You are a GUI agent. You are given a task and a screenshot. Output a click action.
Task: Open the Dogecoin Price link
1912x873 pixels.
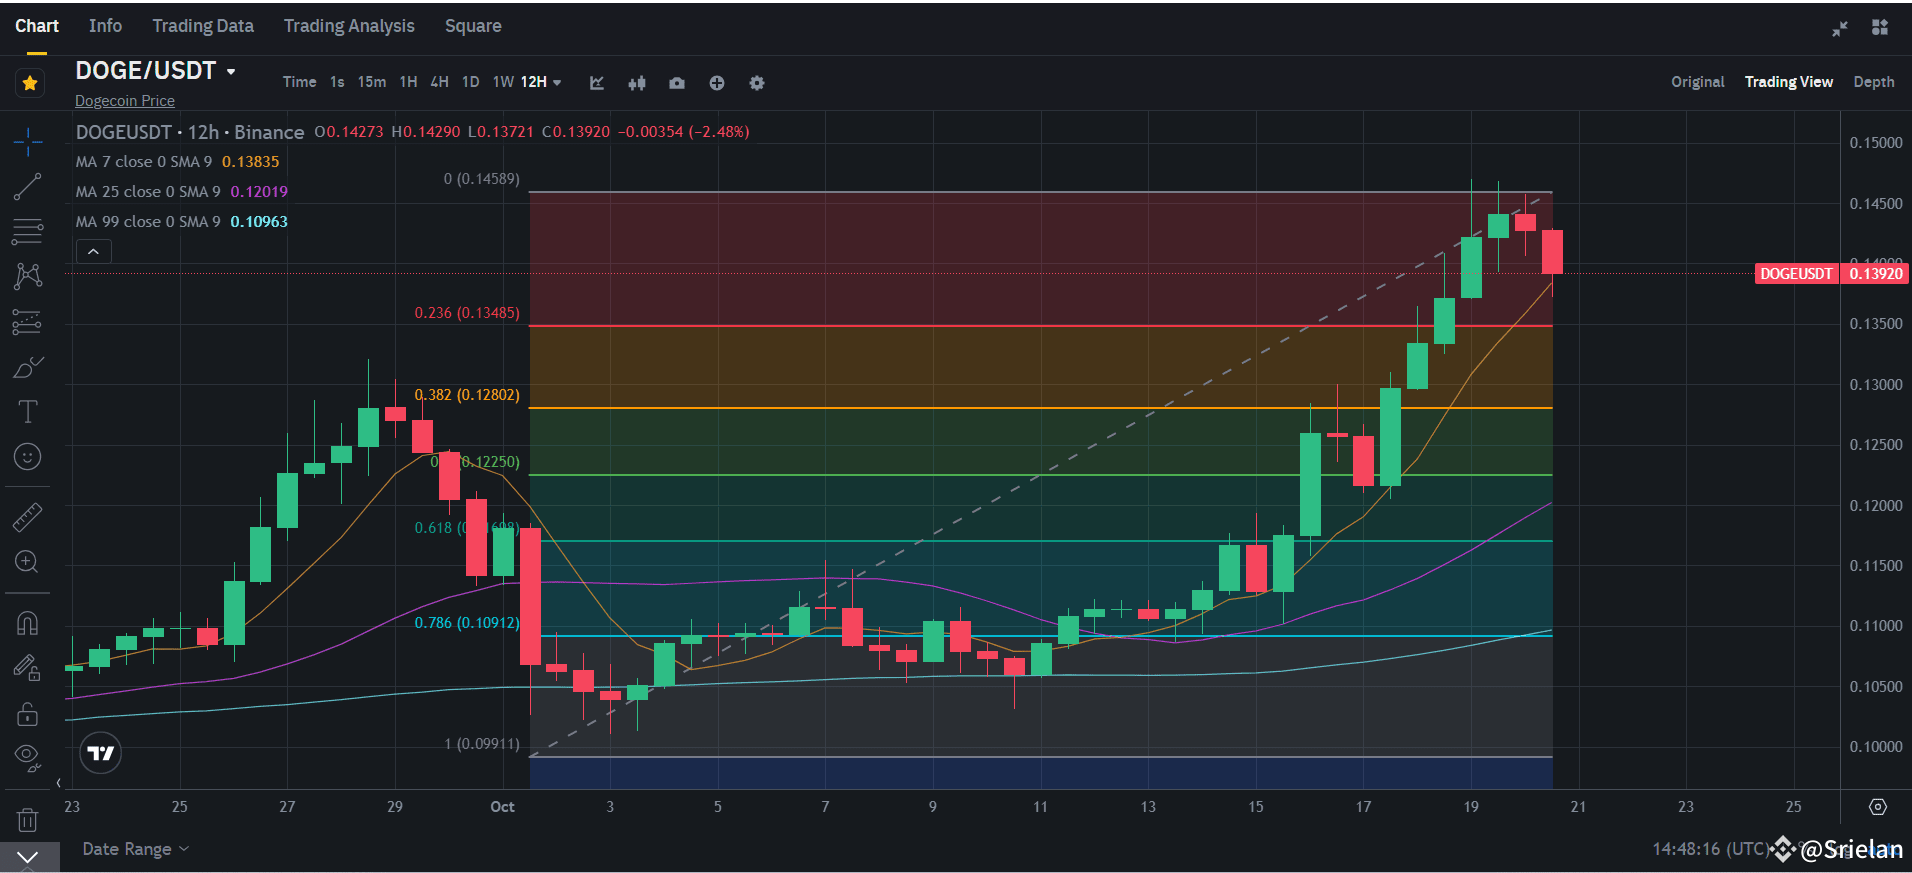click(125, 101)
